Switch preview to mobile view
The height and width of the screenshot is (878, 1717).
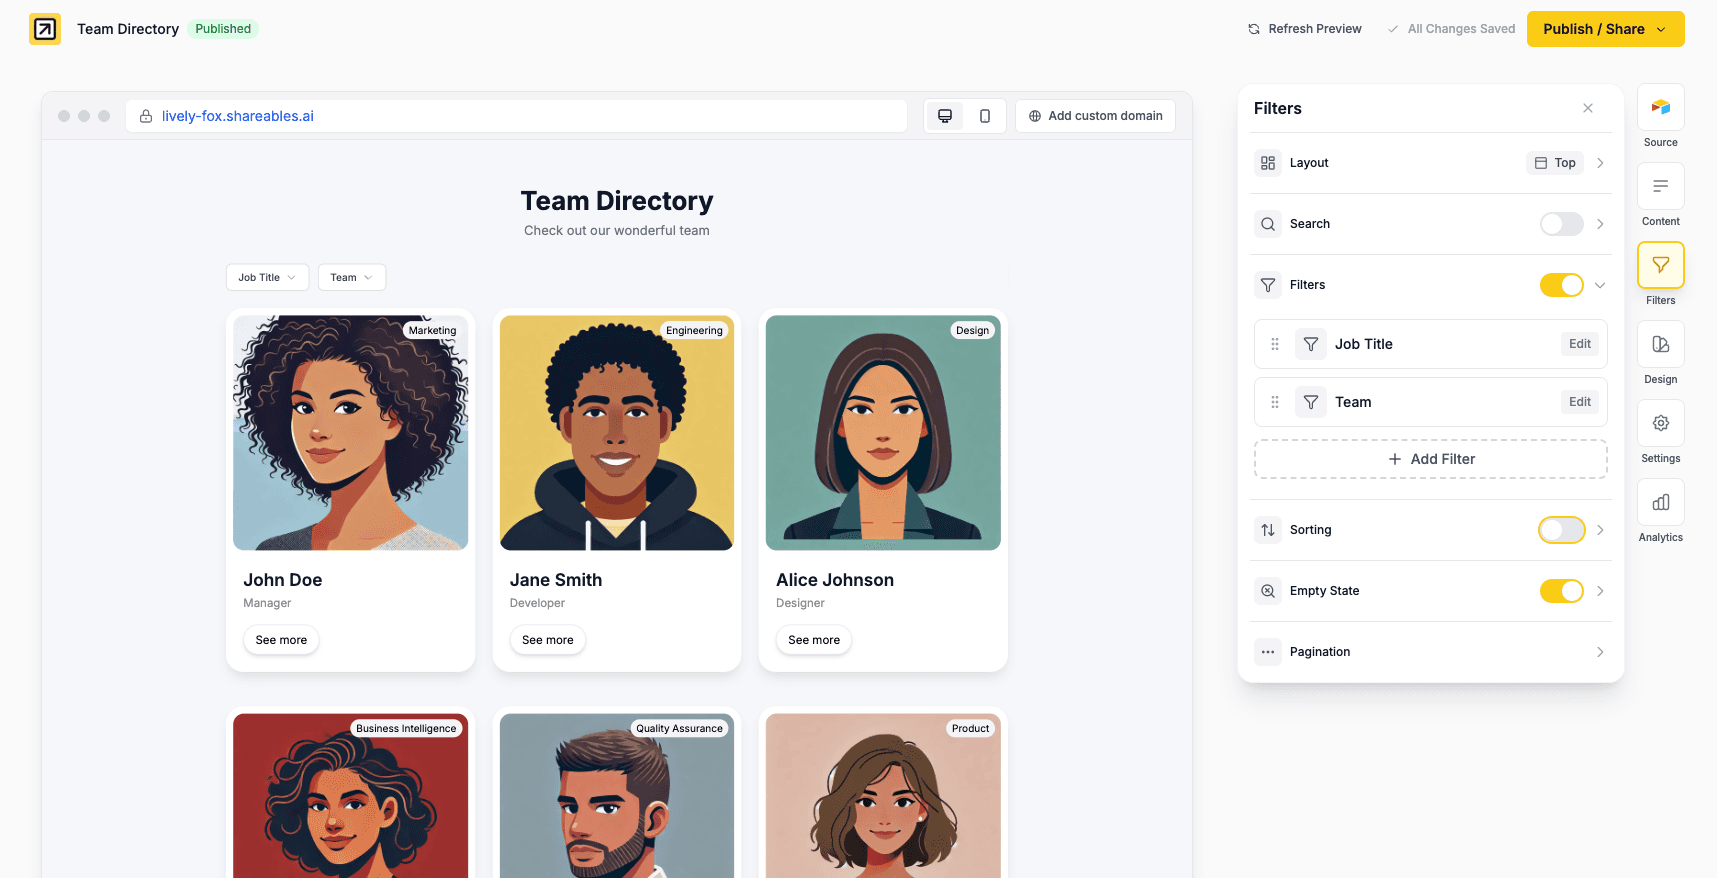985,116
